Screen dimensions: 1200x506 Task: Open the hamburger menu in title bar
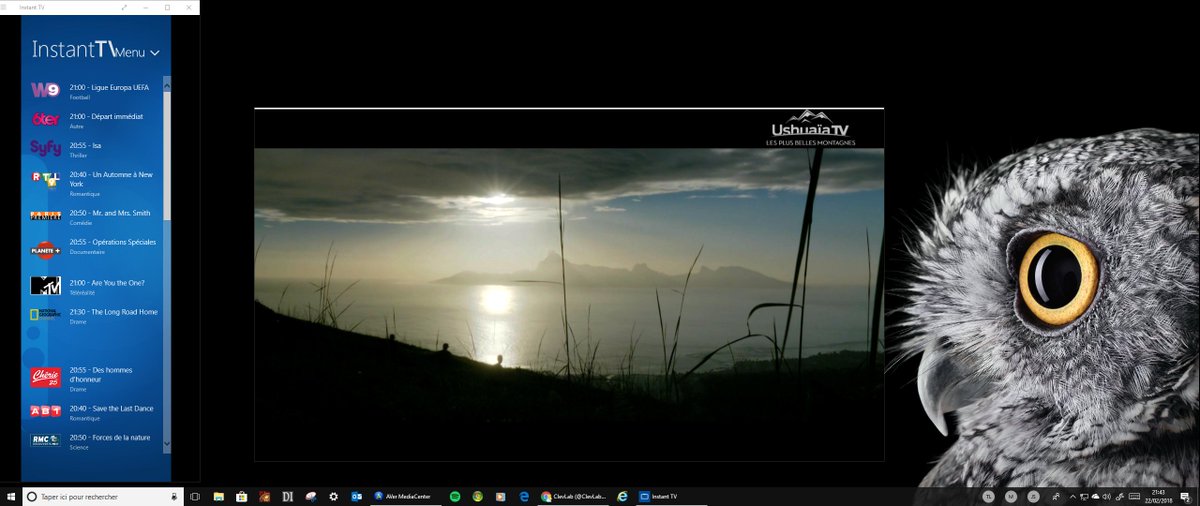coord(5,7)
